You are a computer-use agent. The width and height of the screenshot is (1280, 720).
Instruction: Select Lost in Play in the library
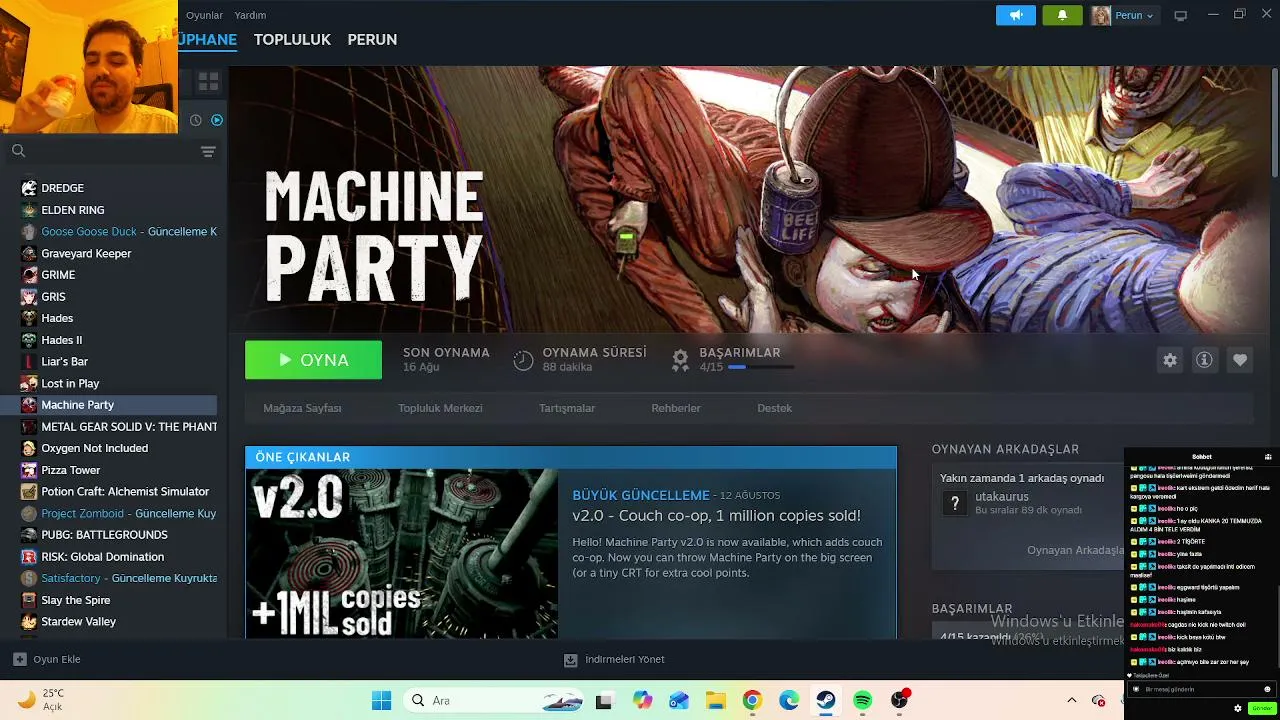tap(70, 384)
